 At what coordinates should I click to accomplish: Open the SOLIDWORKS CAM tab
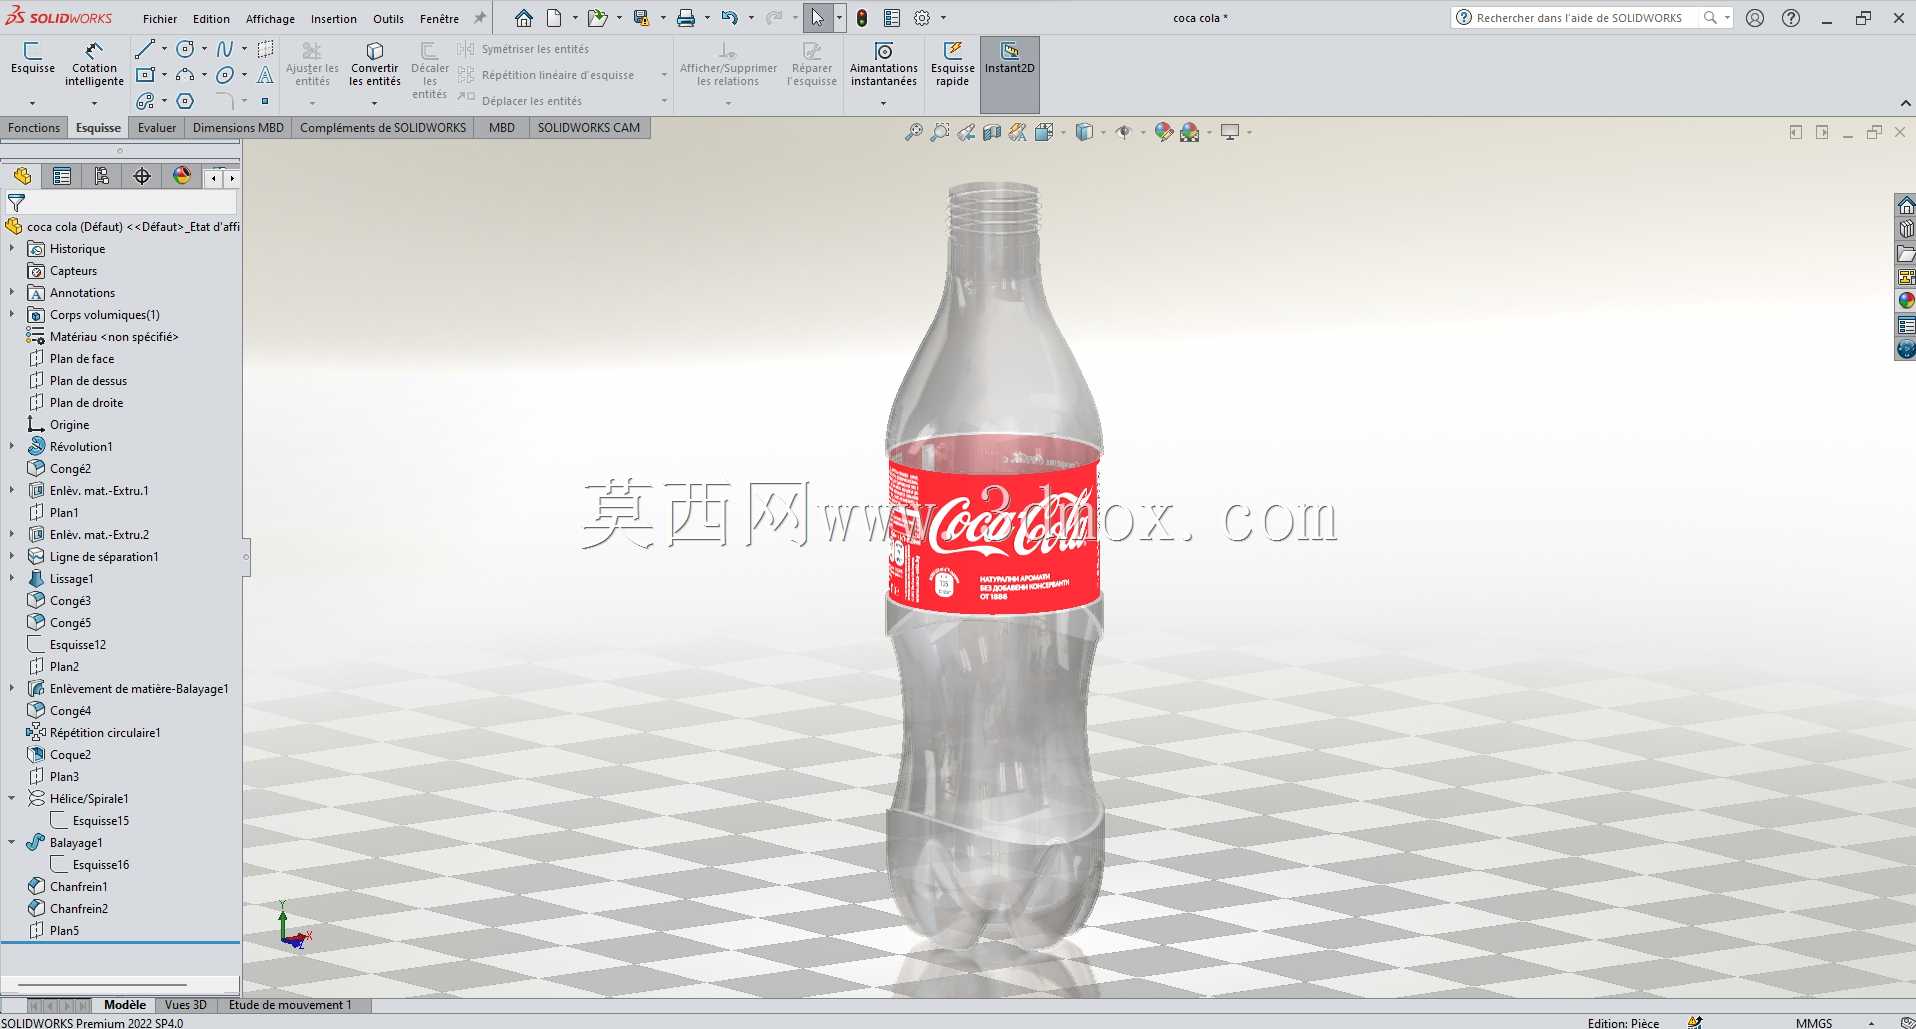click(589, 128)
